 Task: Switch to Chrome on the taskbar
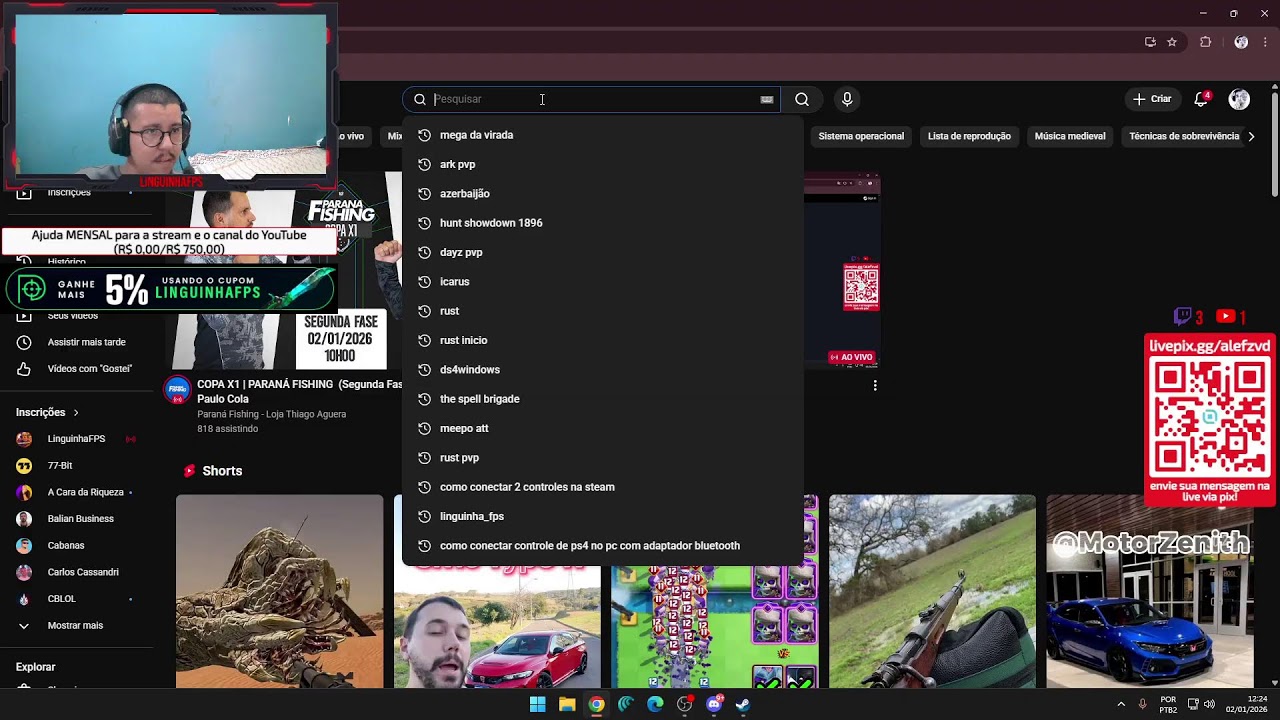[596, 704]
